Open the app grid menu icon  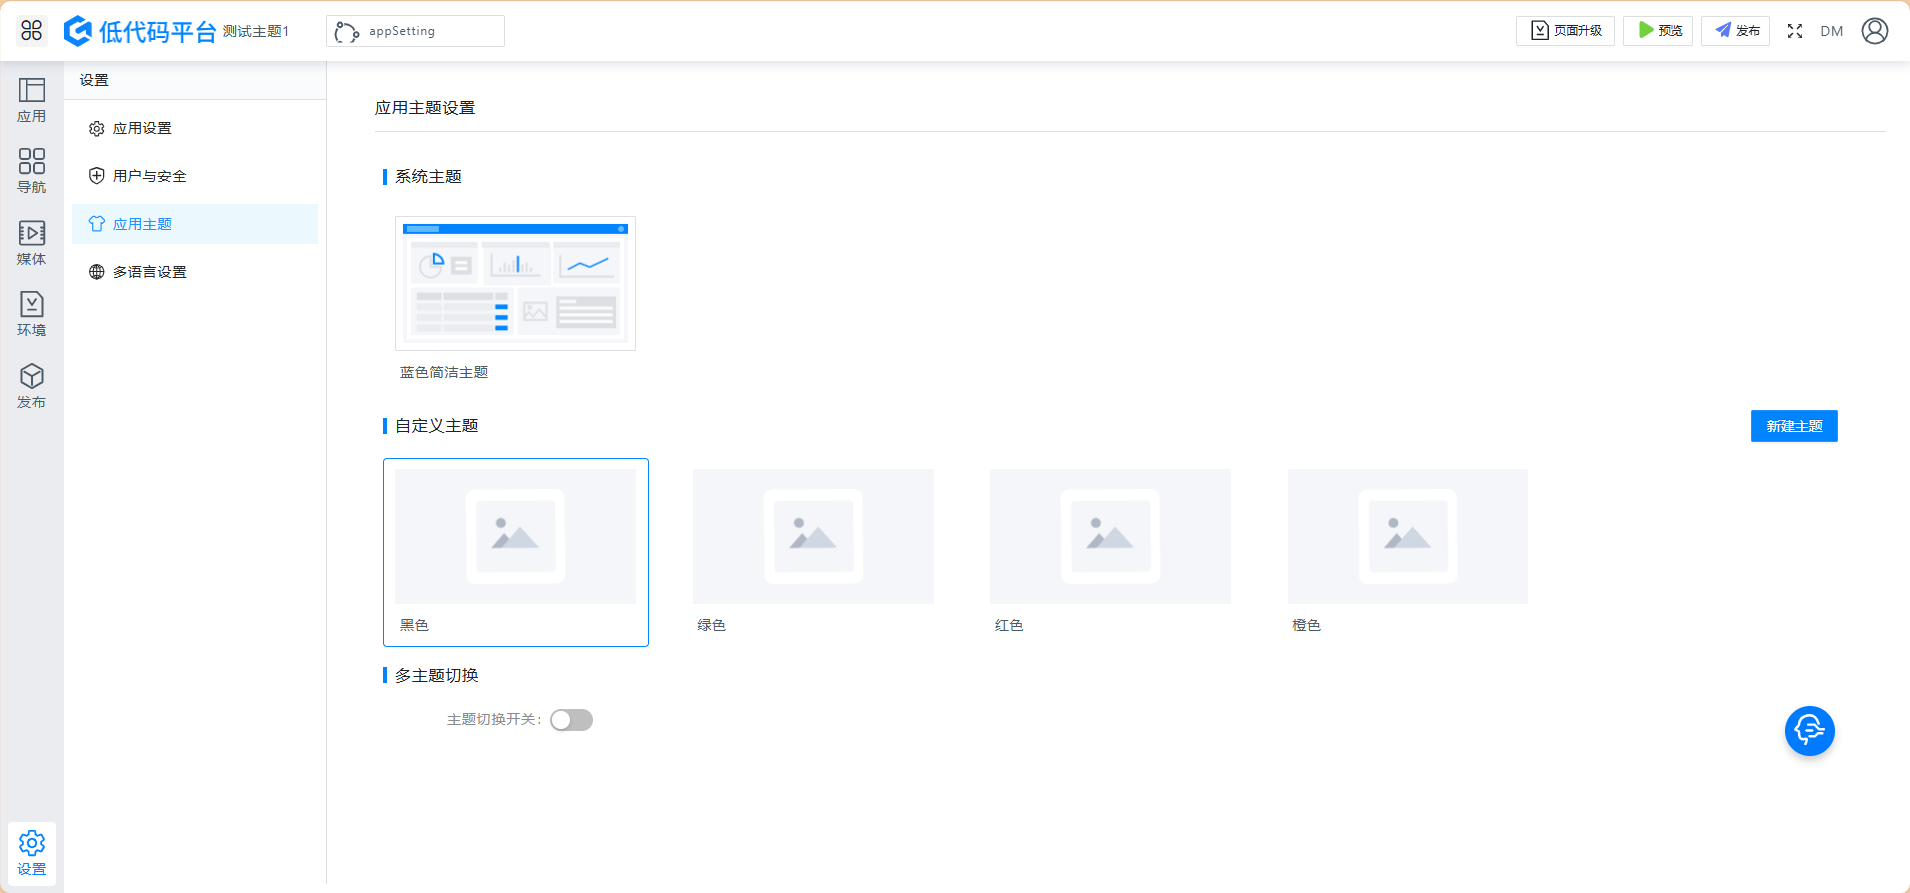pos(32,31)
